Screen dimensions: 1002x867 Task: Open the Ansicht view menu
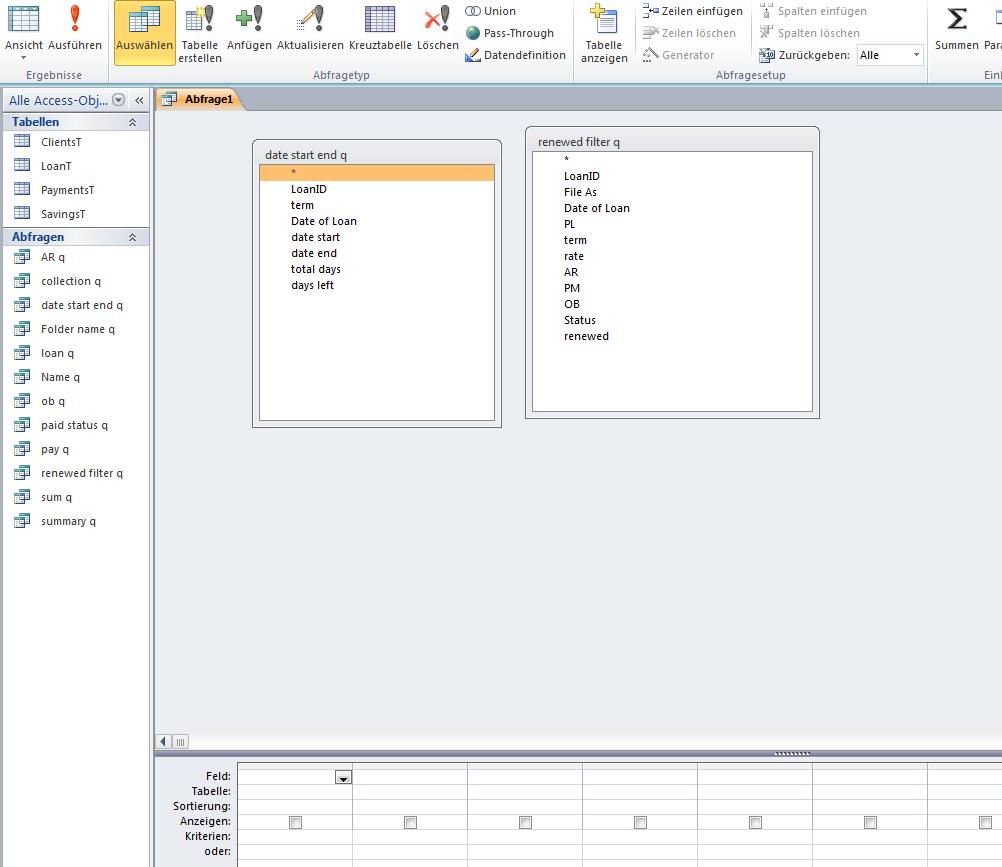point(23,45)
